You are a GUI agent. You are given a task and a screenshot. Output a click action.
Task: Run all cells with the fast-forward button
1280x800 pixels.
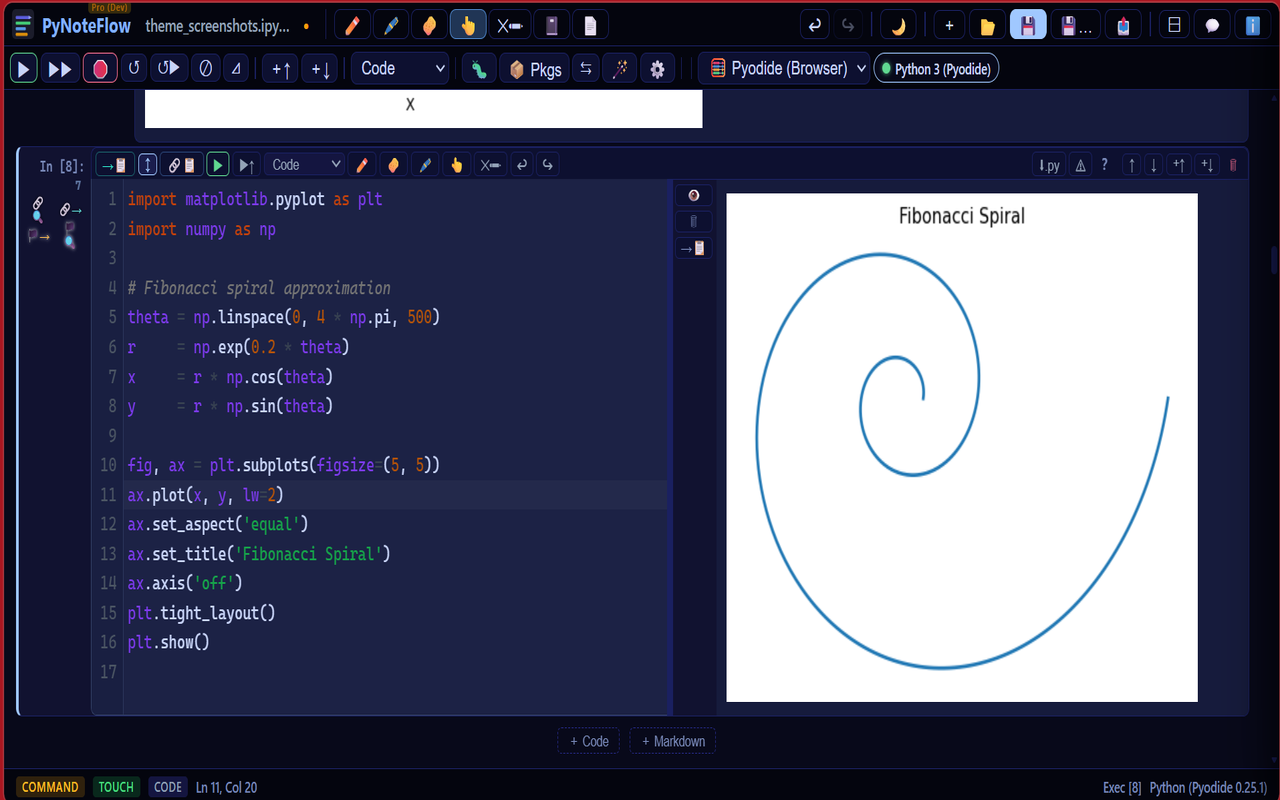tap(60, 69)
